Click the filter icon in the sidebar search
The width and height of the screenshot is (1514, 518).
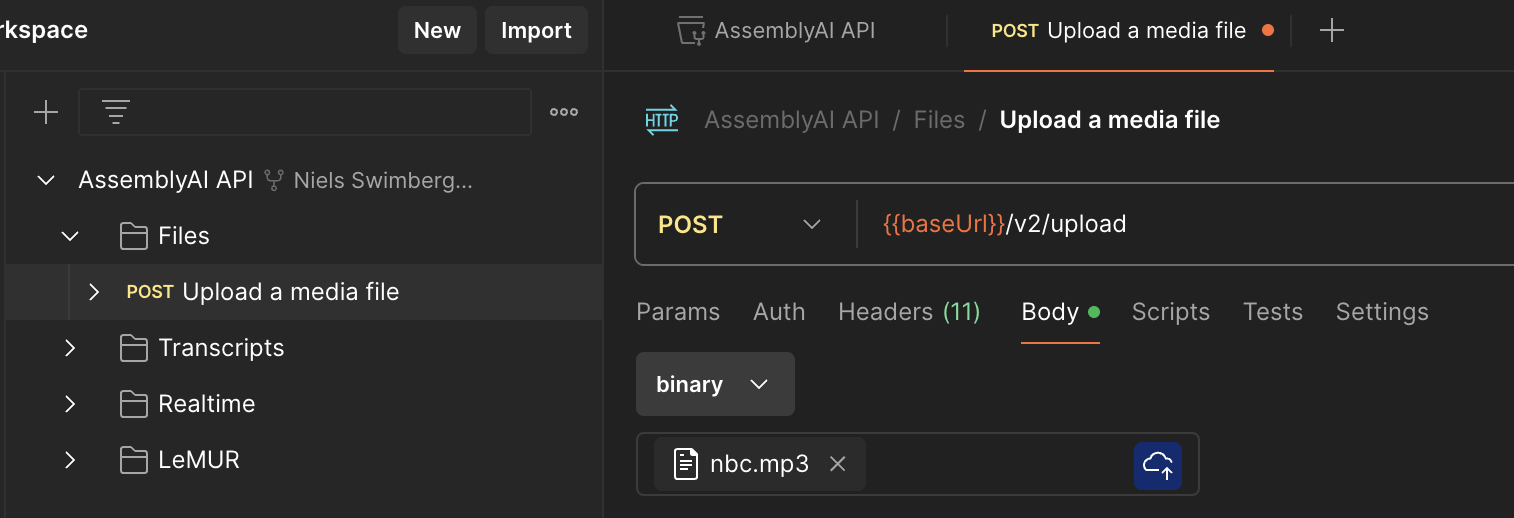[x=116, y=112]
